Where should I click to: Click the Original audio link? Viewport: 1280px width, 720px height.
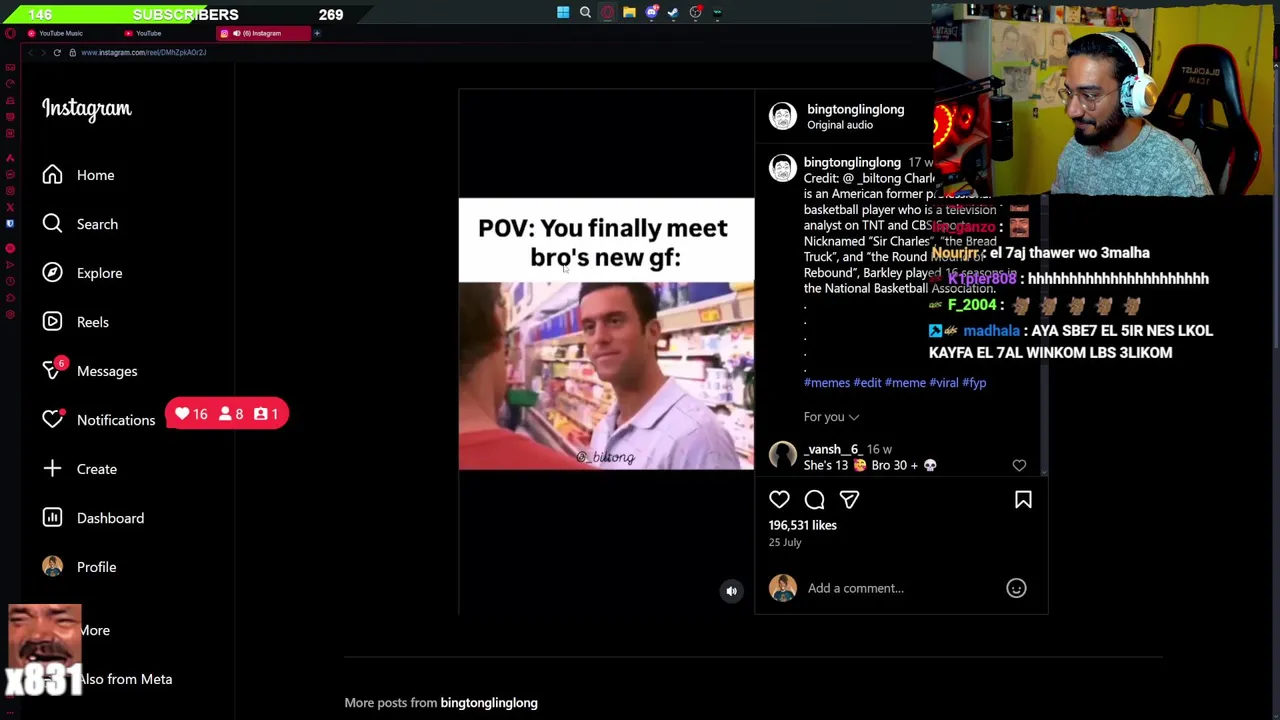[840, 125]
